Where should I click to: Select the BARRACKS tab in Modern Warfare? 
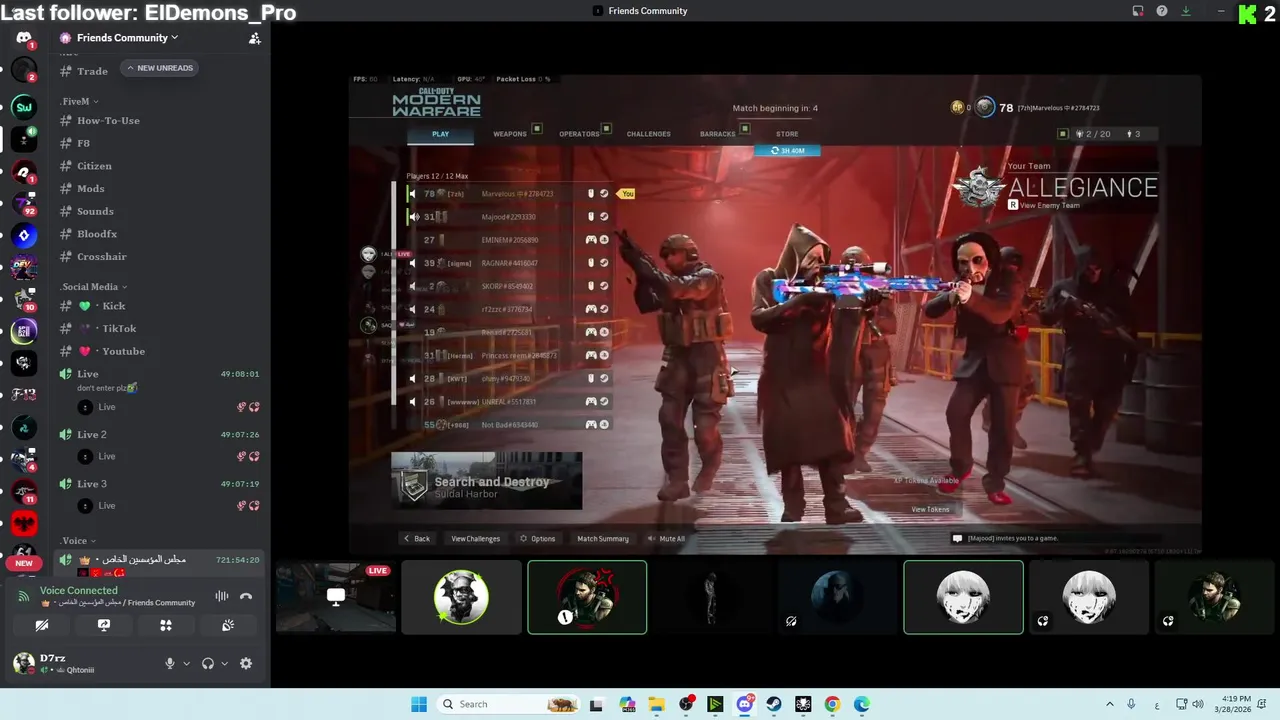(x=718, y=134)
